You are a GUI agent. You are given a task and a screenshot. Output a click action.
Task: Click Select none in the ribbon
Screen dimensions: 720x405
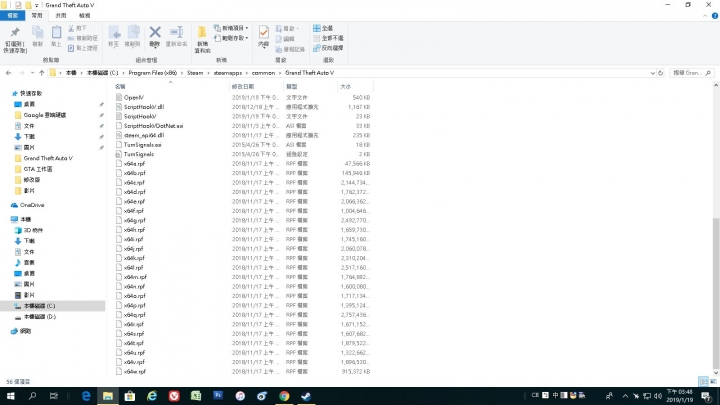pyautogui.click(x=328, y=38)
